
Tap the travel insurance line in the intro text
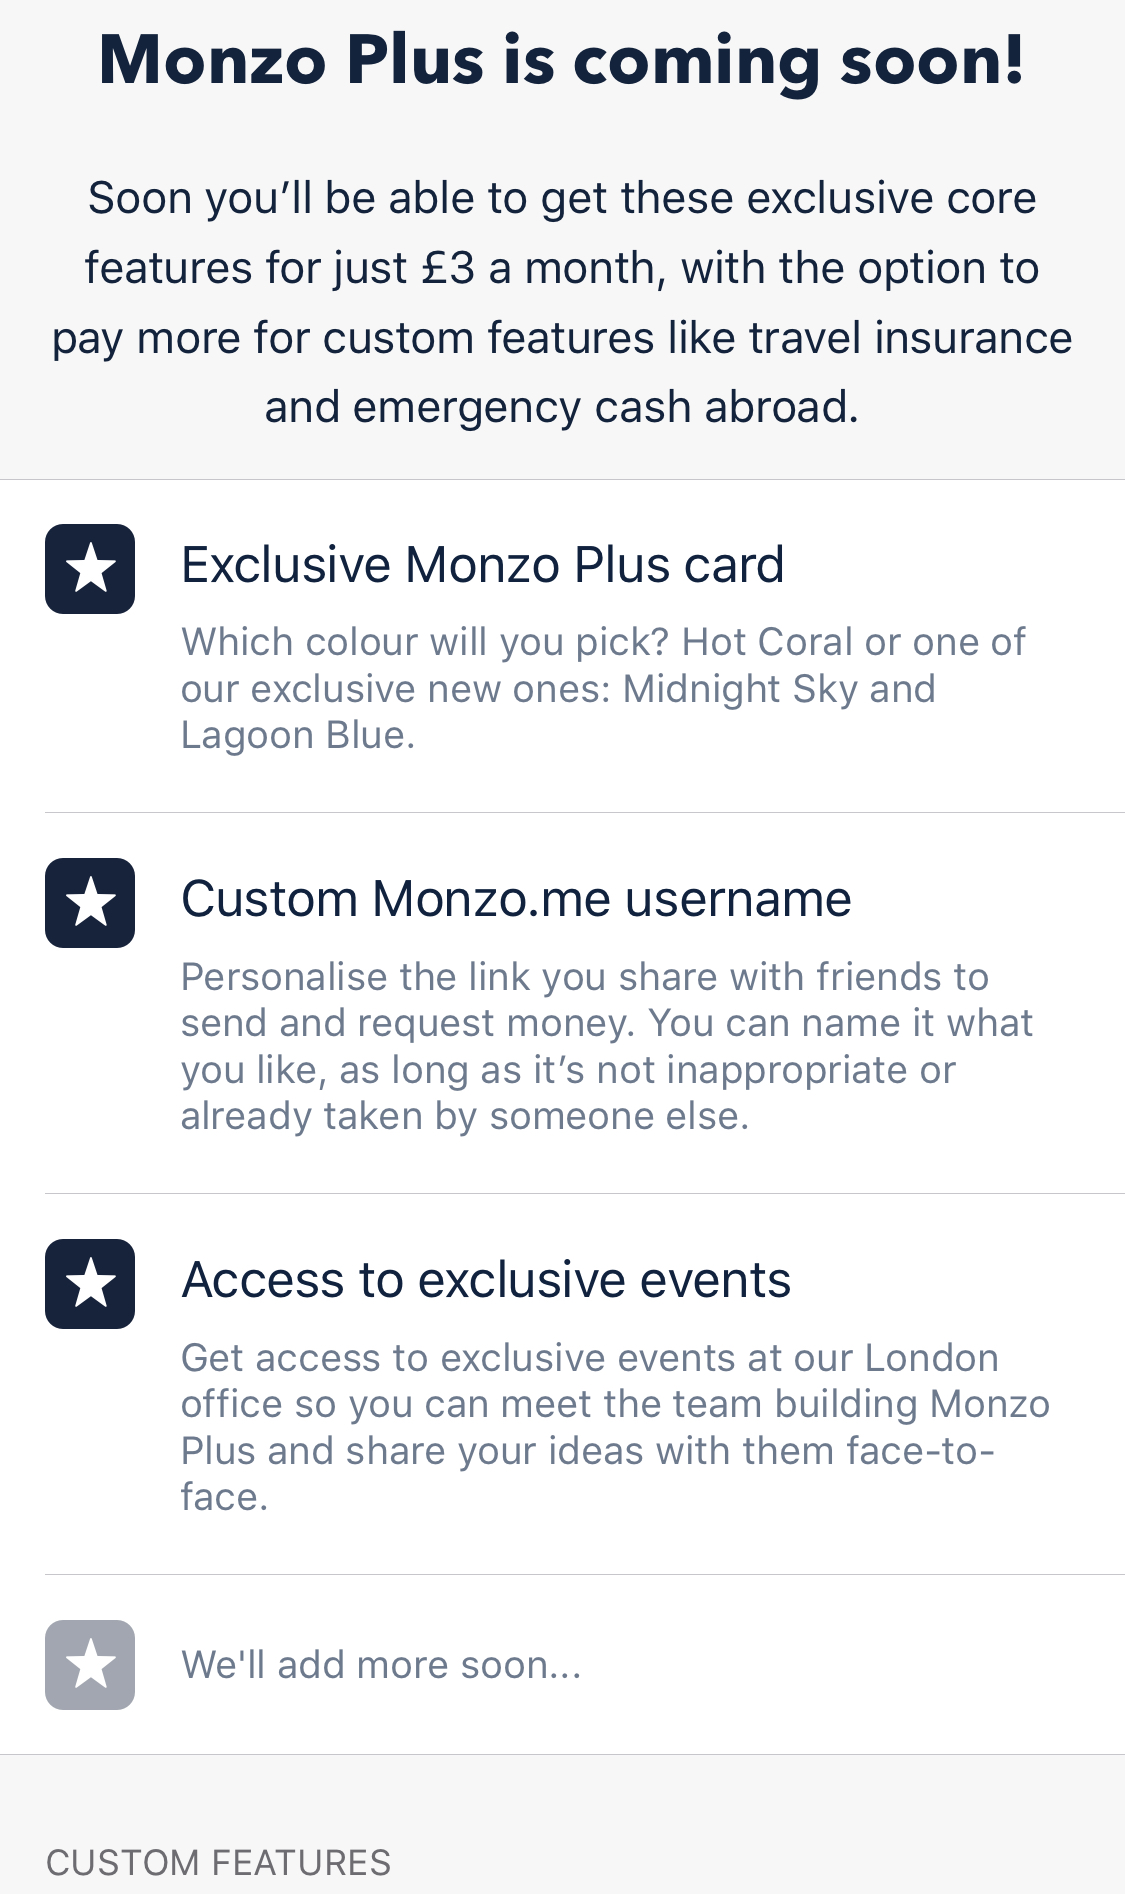tap(562, 338)
